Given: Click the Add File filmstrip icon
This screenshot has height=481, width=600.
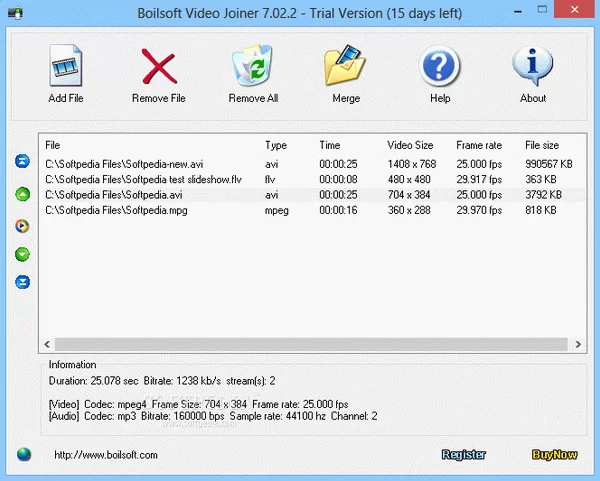Looking at the screenshot, I should (66, 65).
